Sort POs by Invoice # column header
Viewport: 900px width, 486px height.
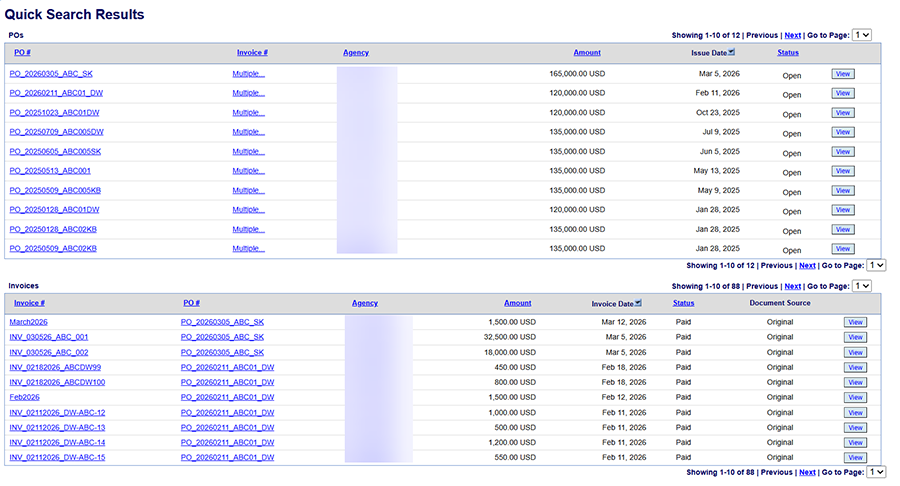click(x=253, y=52)
